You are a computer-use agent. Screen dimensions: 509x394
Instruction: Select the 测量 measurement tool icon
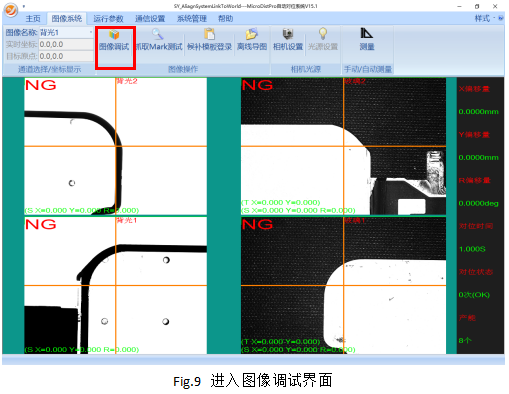[367, 33]
